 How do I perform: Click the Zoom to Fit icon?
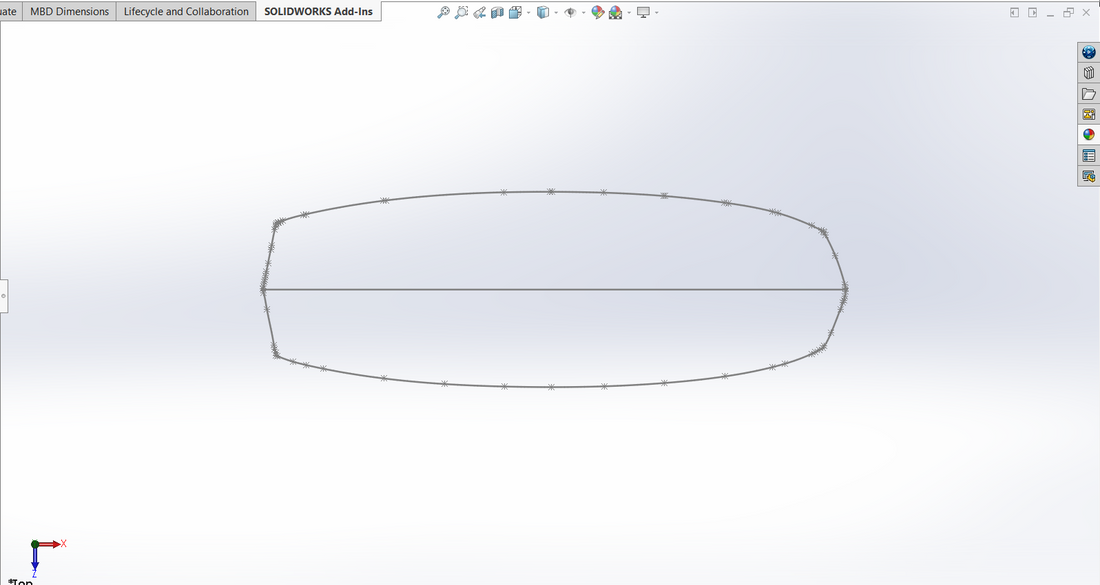click(x=443, y=12)
